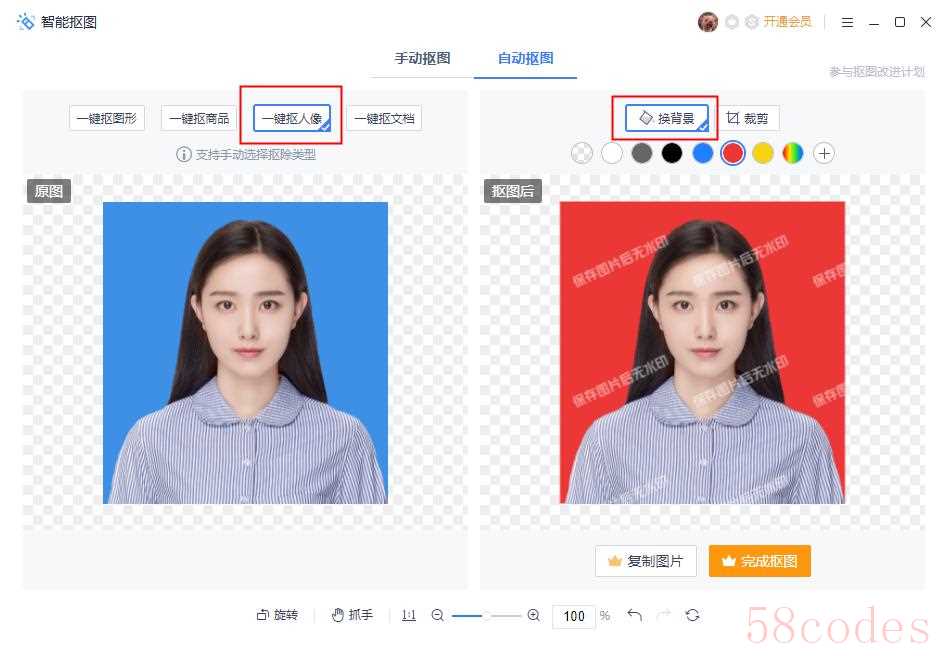
Task: Click the info icon beside 支持手动选择抠除类型
Action: click(184, 154)
